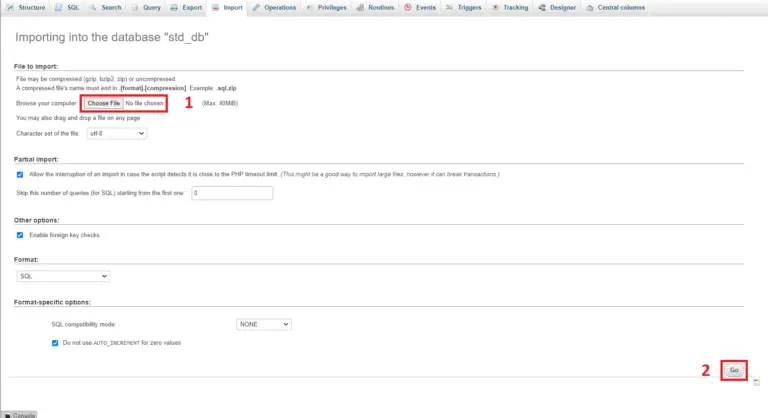Click the SQL tab icon
The image size is (768, 418).
[59, 7]
